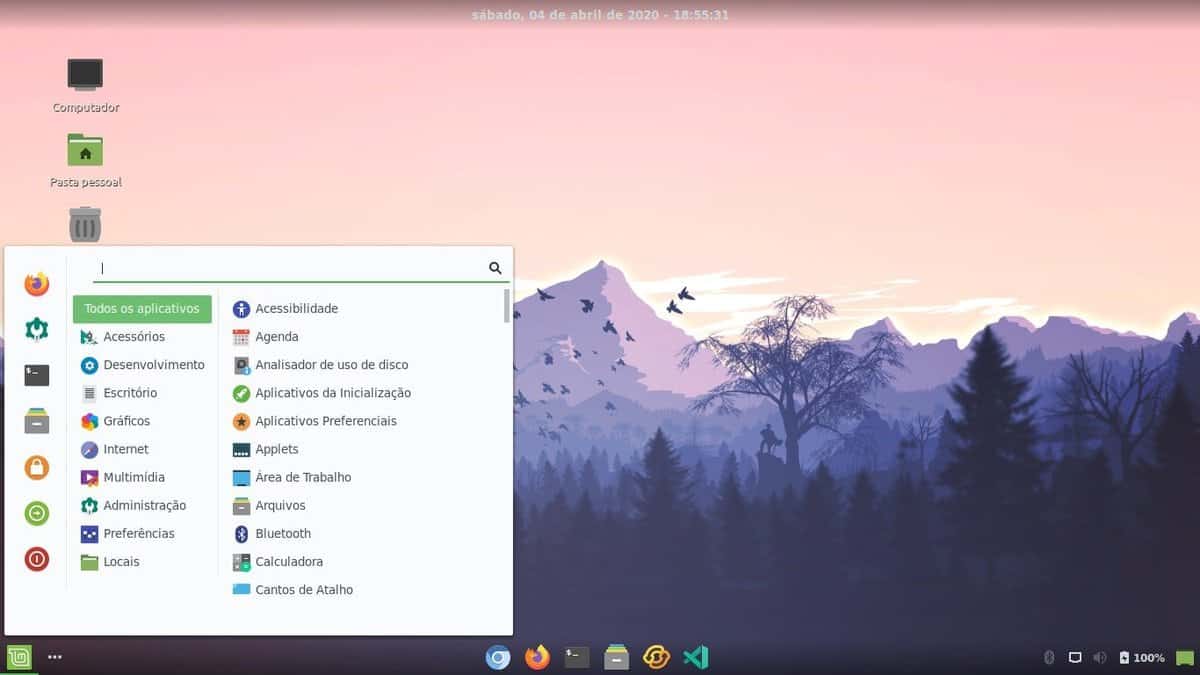
Task: Click the search magnifier icon
Action: pyautogui.click(x=495, y=268)
